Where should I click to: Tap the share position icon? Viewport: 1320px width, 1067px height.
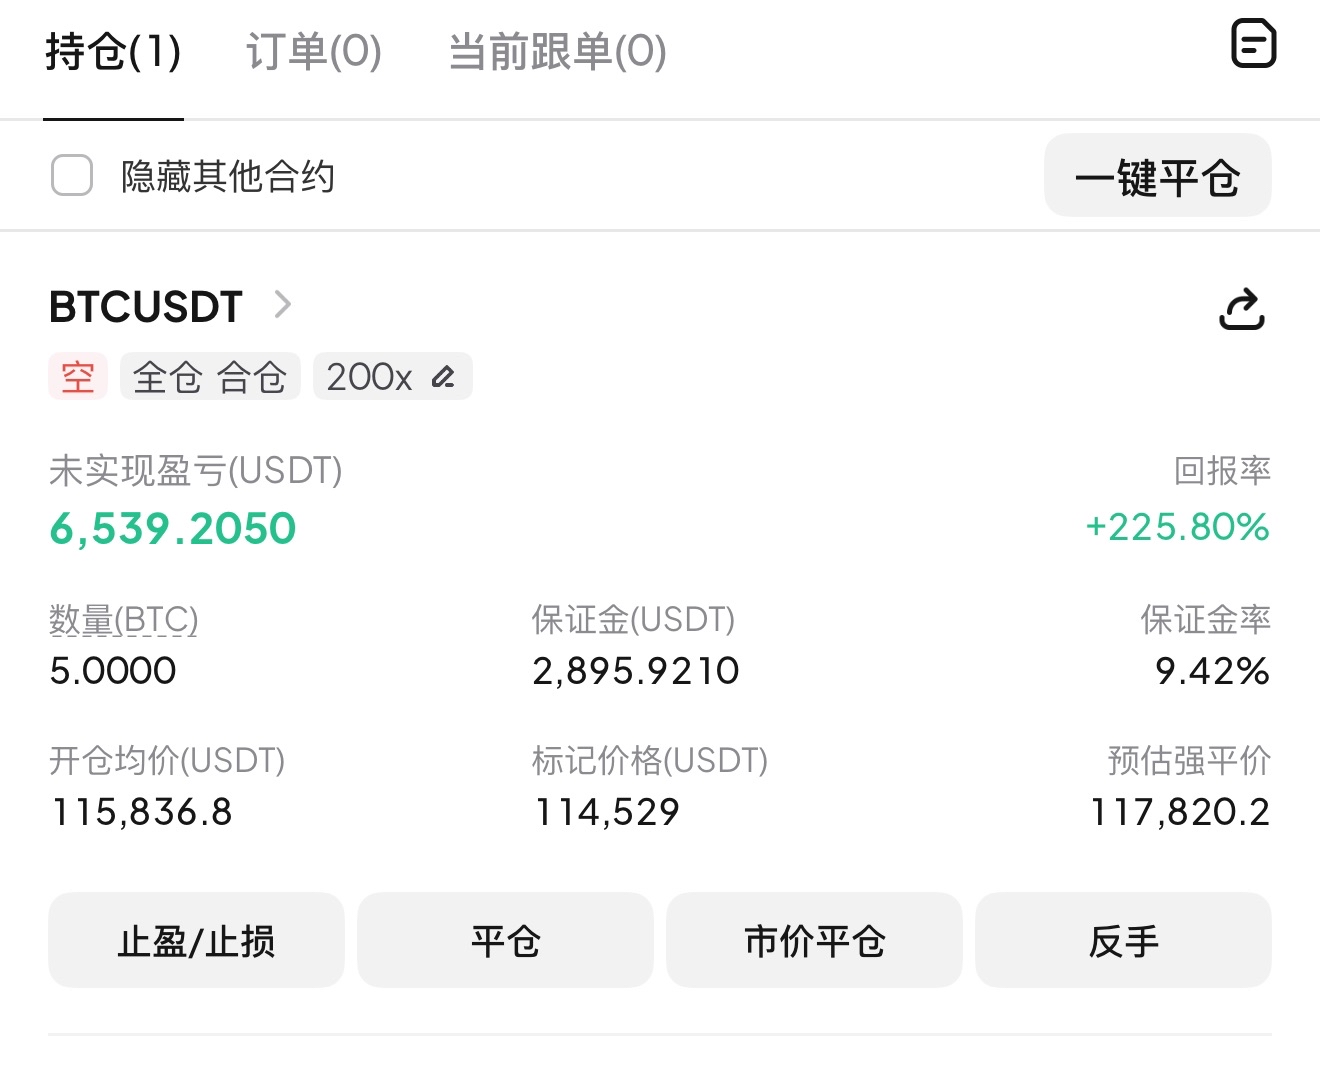tap(1242, 309)
